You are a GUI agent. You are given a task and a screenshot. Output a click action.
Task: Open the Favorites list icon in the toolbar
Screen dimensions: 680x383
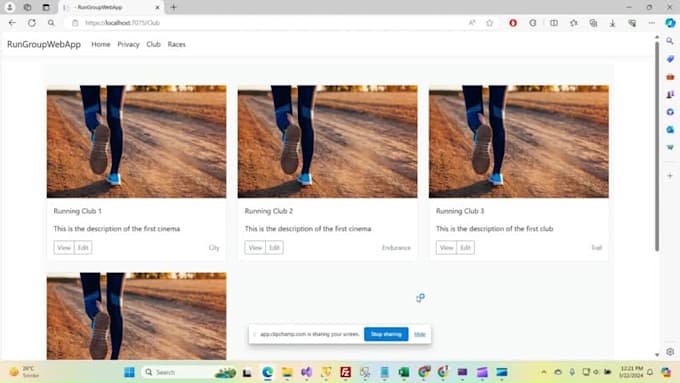tap(573, 23)
